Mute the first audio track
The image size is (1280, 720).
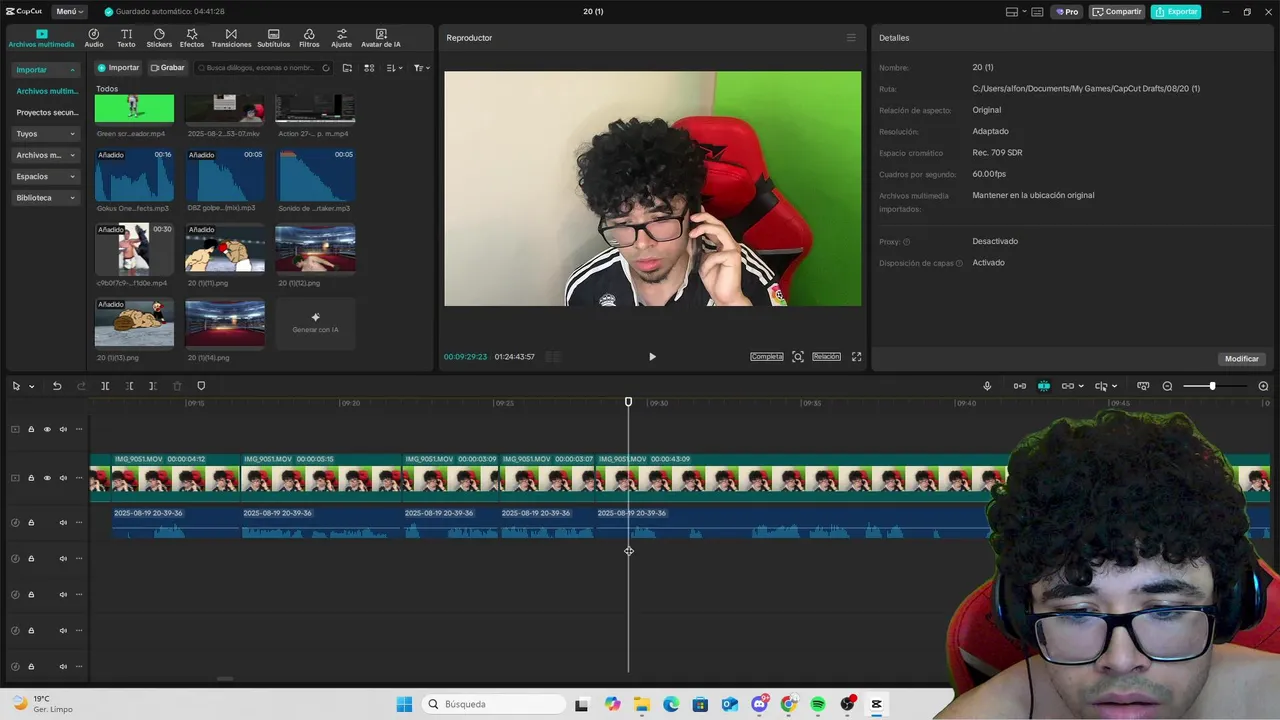(63, 523)
